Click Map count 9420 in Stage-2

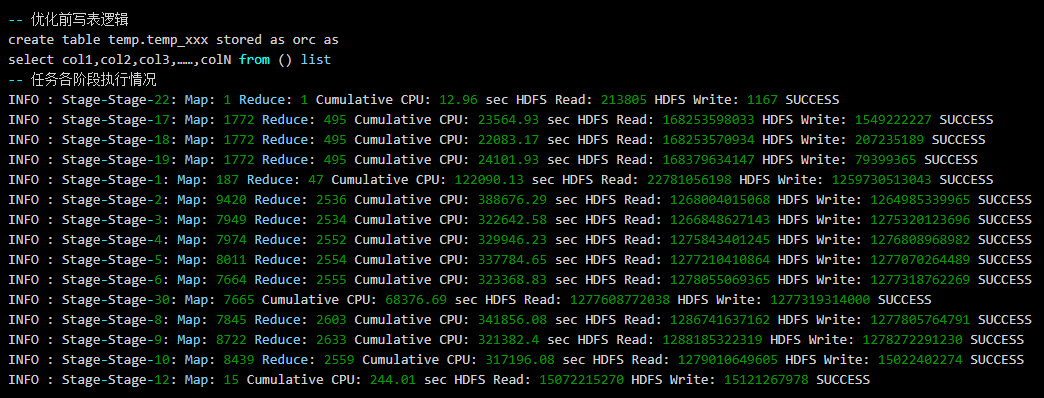231,200
